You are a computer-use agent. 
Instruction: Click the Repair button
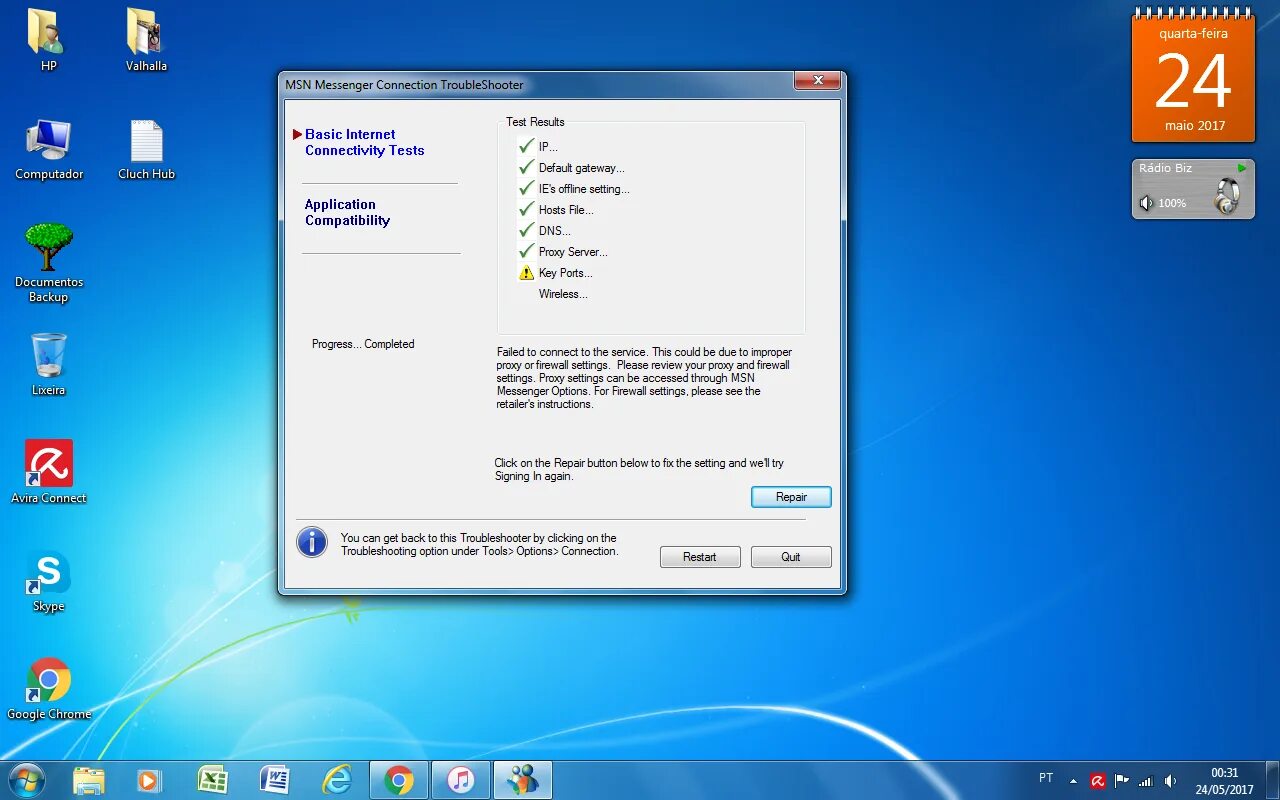(x=791, y=497)
